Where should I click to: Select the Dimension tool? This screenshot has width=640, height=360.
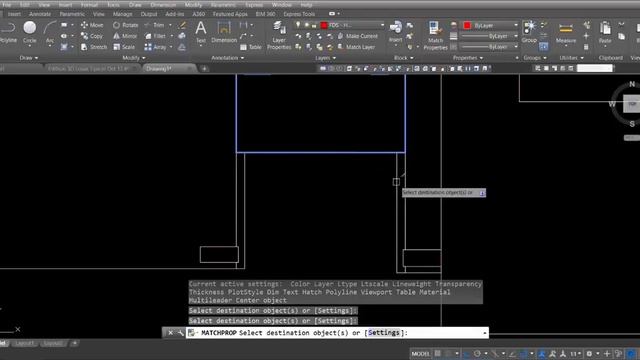pyautogui.click(x=224, y=32)
